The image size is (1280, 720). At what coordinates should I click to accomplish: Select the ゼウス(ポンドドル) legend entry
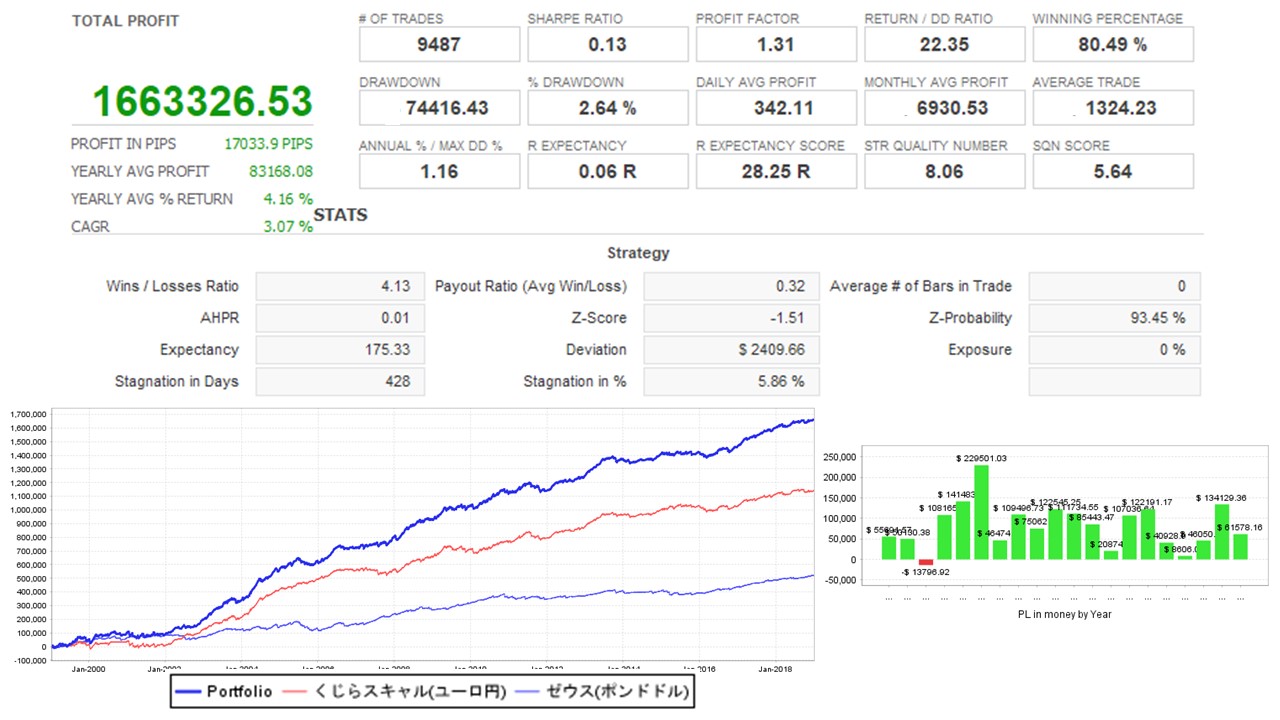(x=604, y=692)
